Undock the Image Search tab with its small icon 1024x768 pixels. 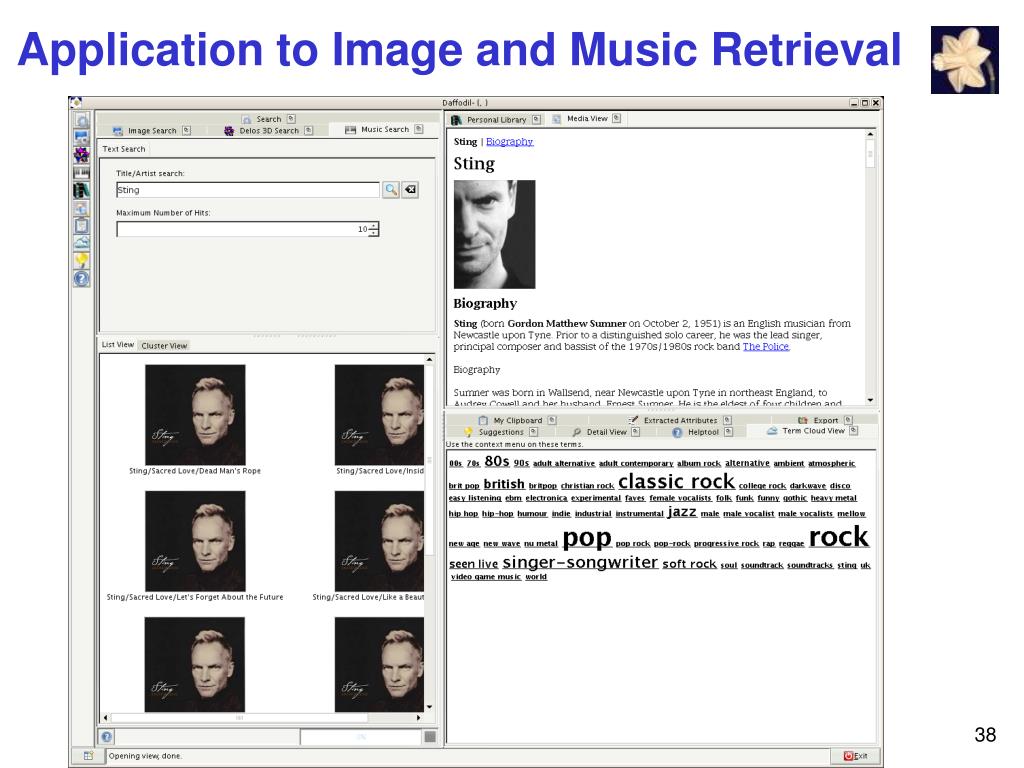186,130
